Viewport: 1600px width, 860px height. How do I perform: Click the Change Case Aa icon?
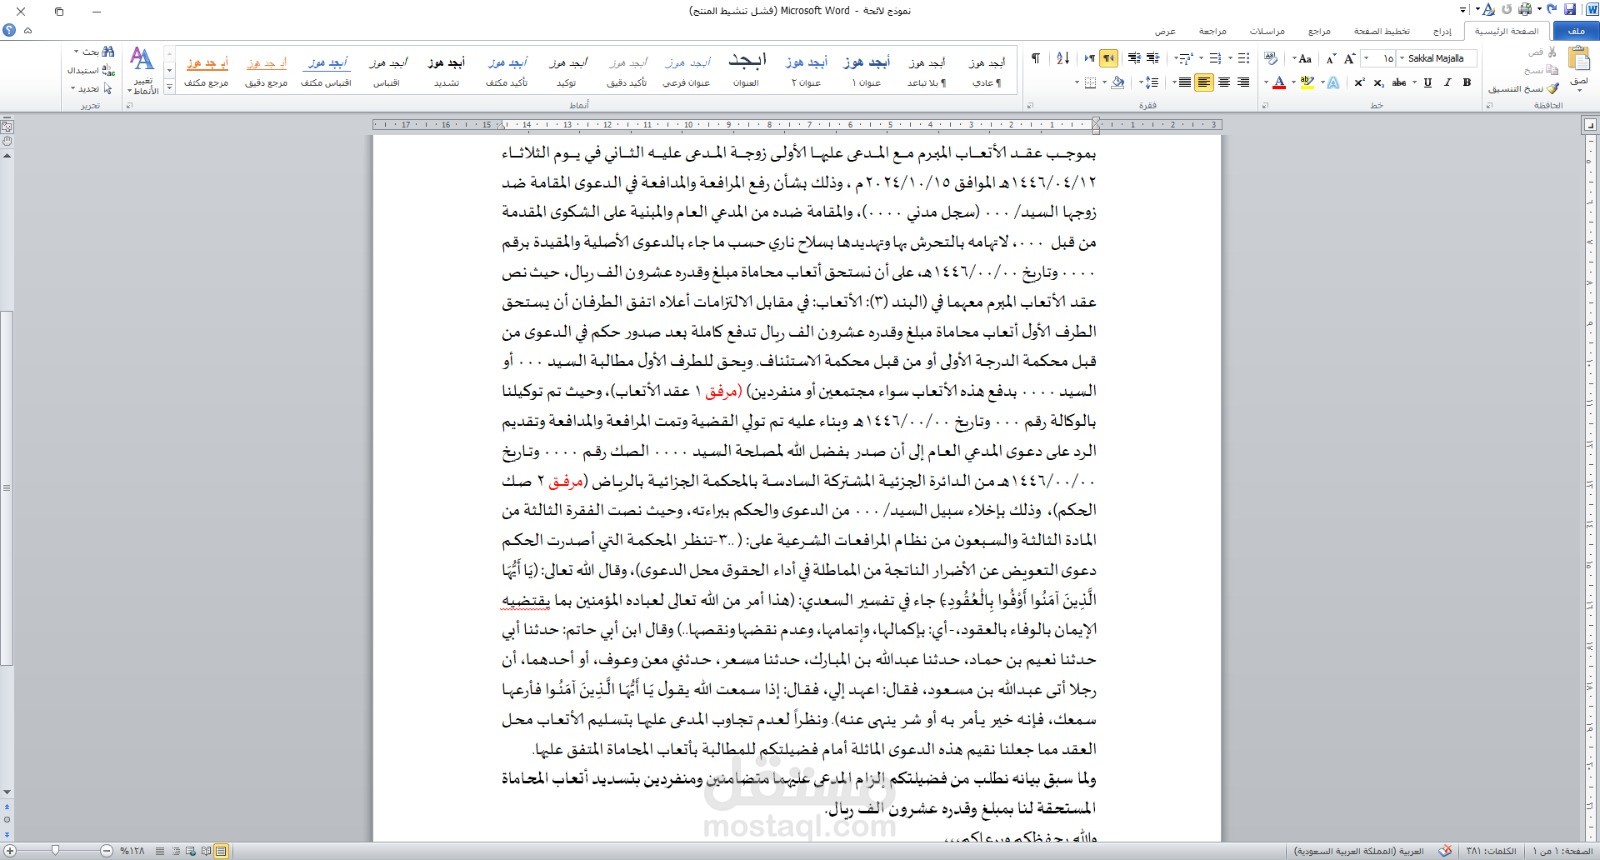[1305, 58]
